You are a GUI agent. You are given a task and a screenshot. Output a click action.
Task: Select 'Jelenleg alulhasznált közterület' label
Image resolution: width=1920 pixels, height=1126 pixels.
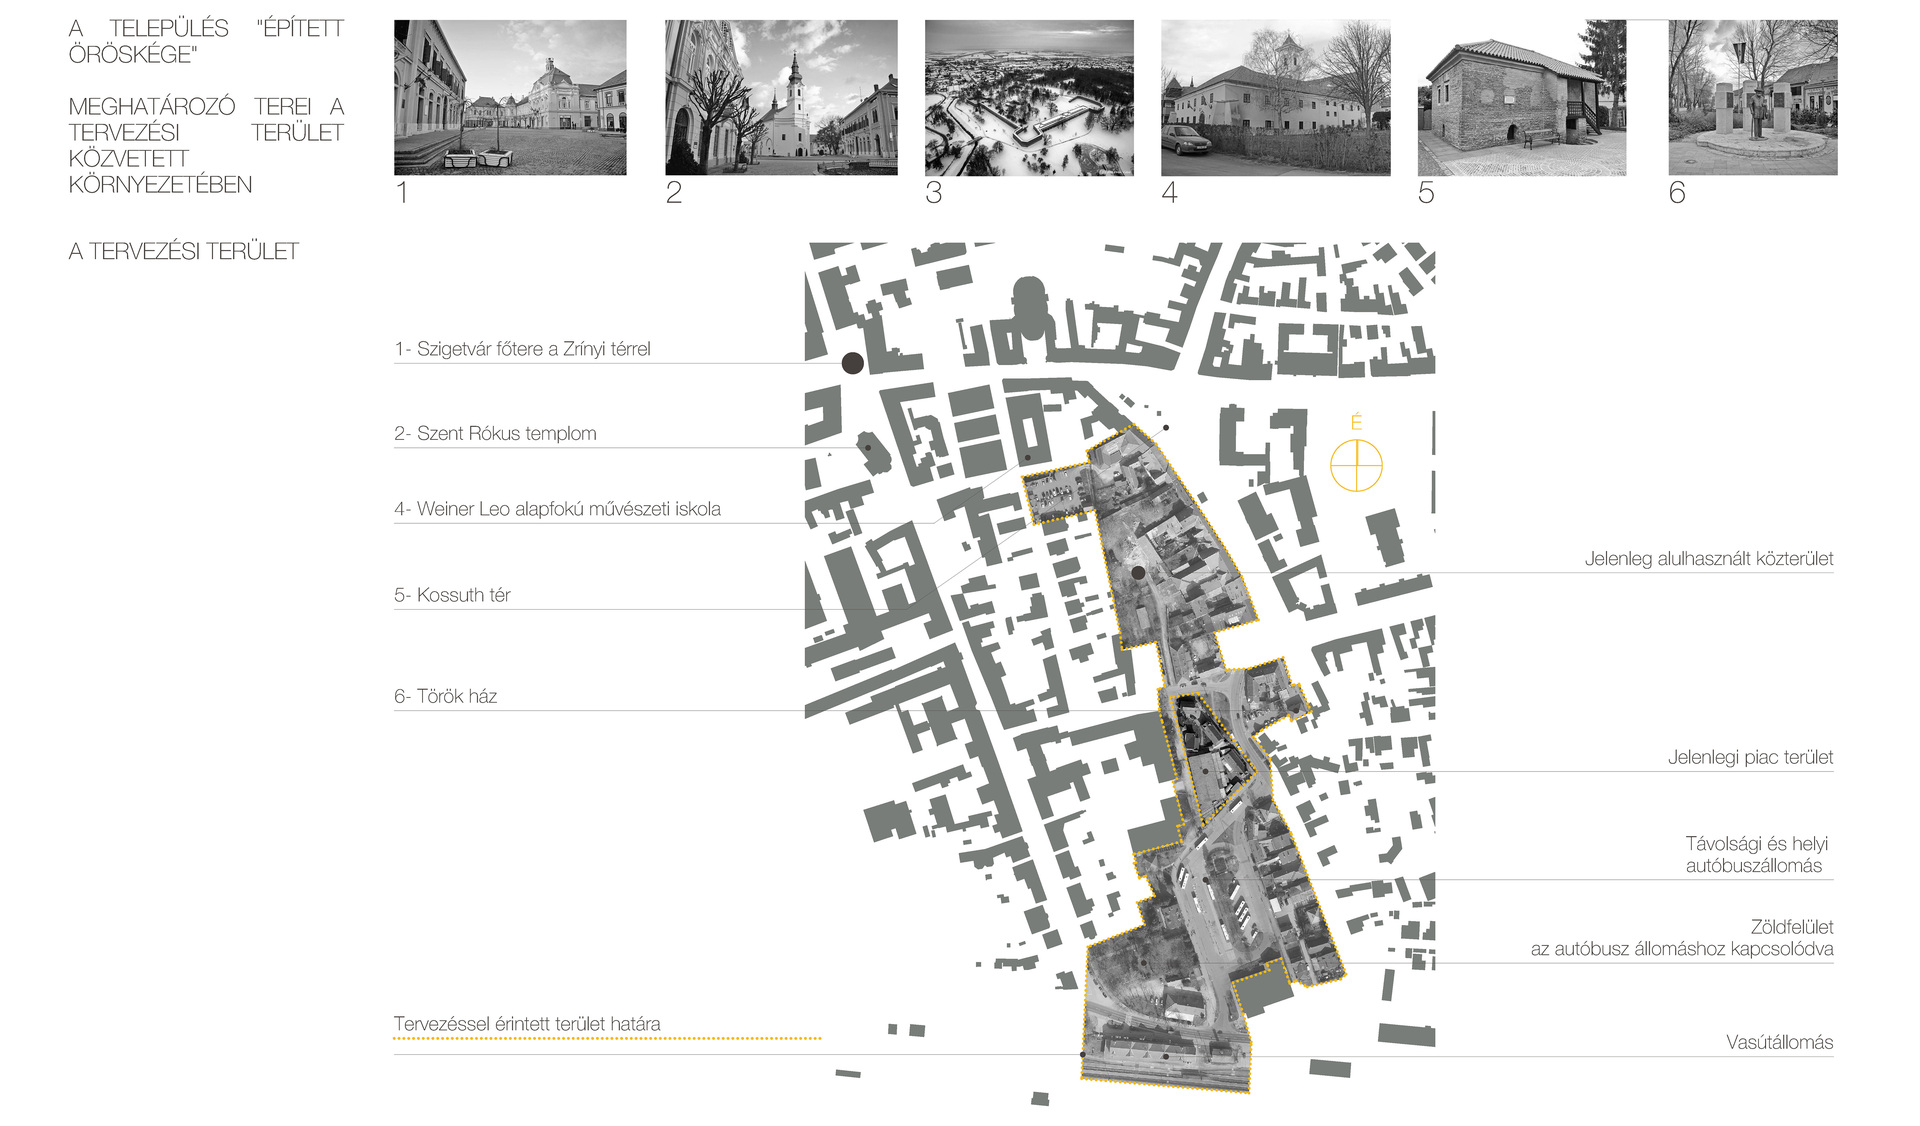(x=1709, y=559)
